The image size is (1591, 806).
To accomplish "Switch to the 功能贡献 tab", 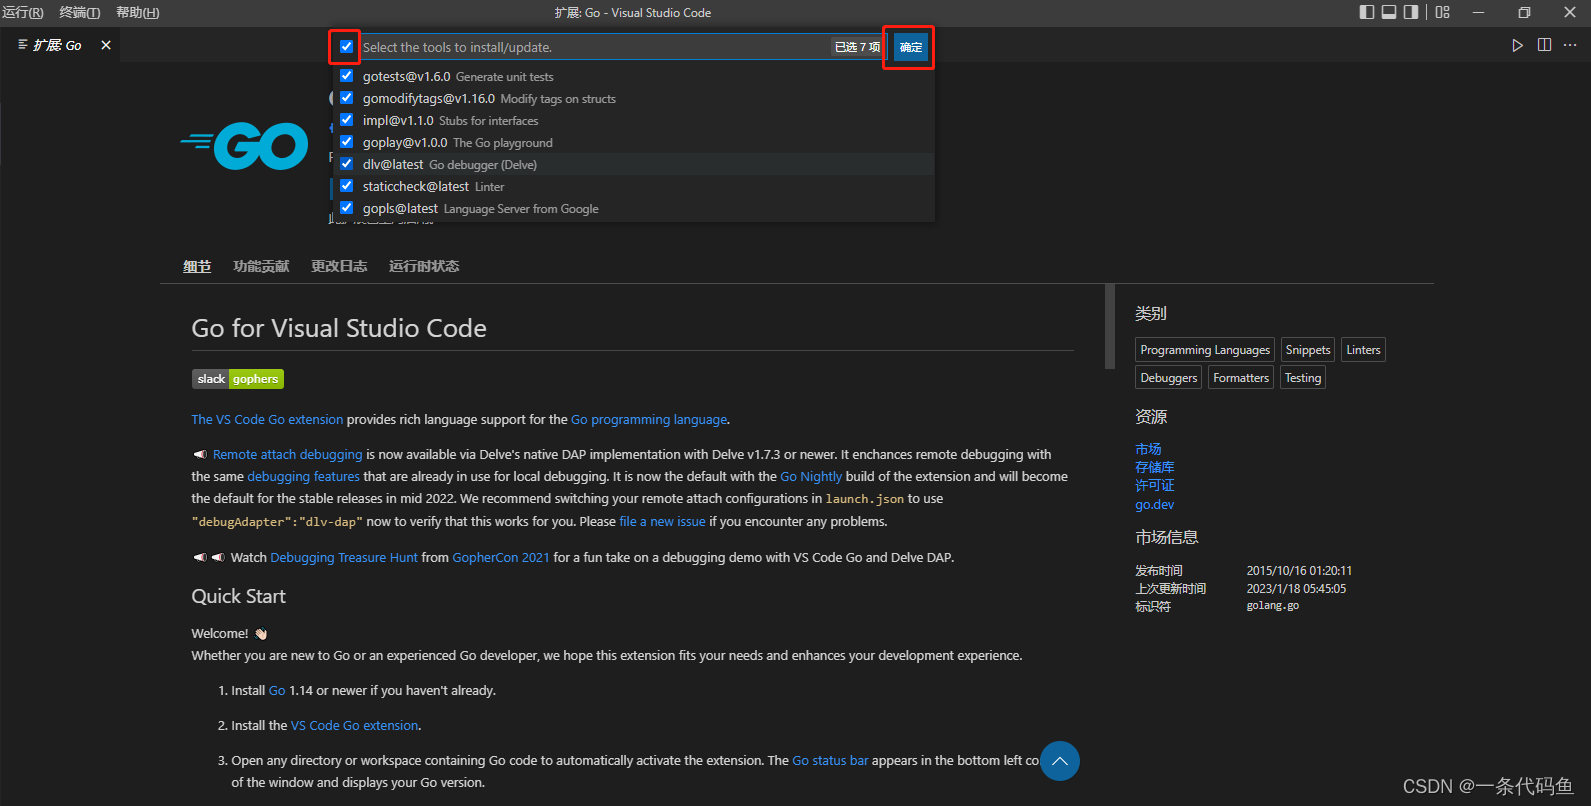I will [x=261, y=266].
